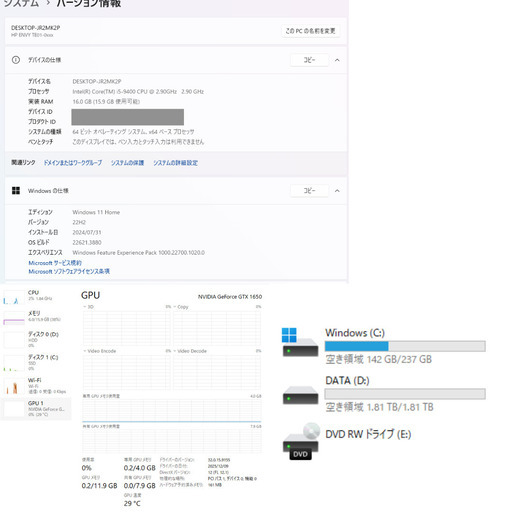512x512 pixels.
Task: Click the DATA (D:) usage bar
Action: click(x=405, y=394)
